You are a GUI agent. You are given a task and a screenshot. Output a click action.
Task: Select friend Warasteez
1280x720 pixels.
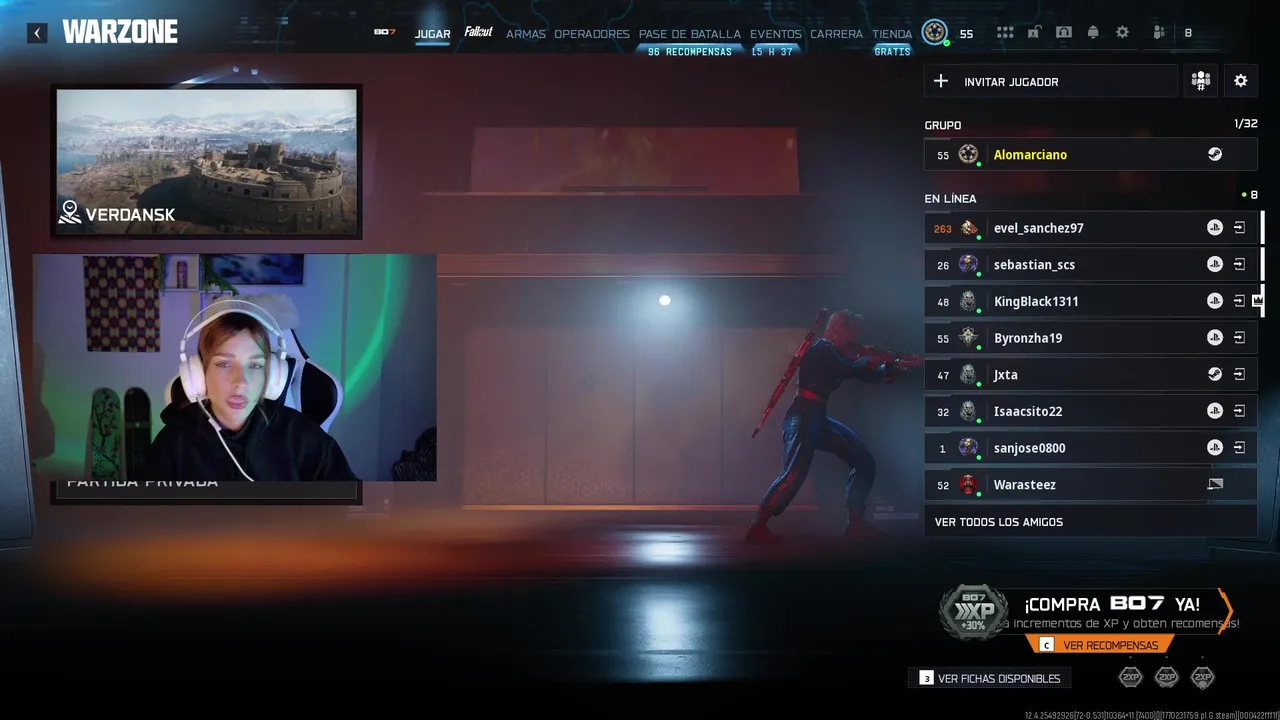tap(1091, 485)
